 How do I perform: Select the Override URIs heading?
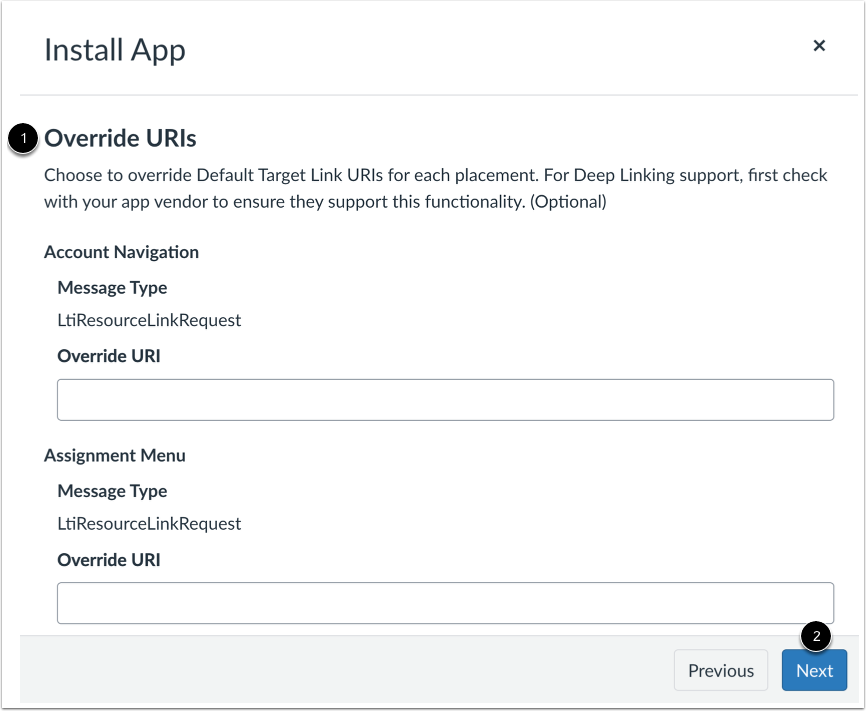pos(120,138)
